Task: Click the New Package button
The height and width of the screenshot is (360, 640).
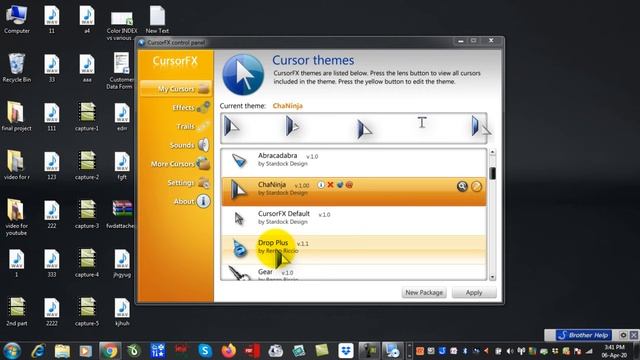Action: coord(424,293)
